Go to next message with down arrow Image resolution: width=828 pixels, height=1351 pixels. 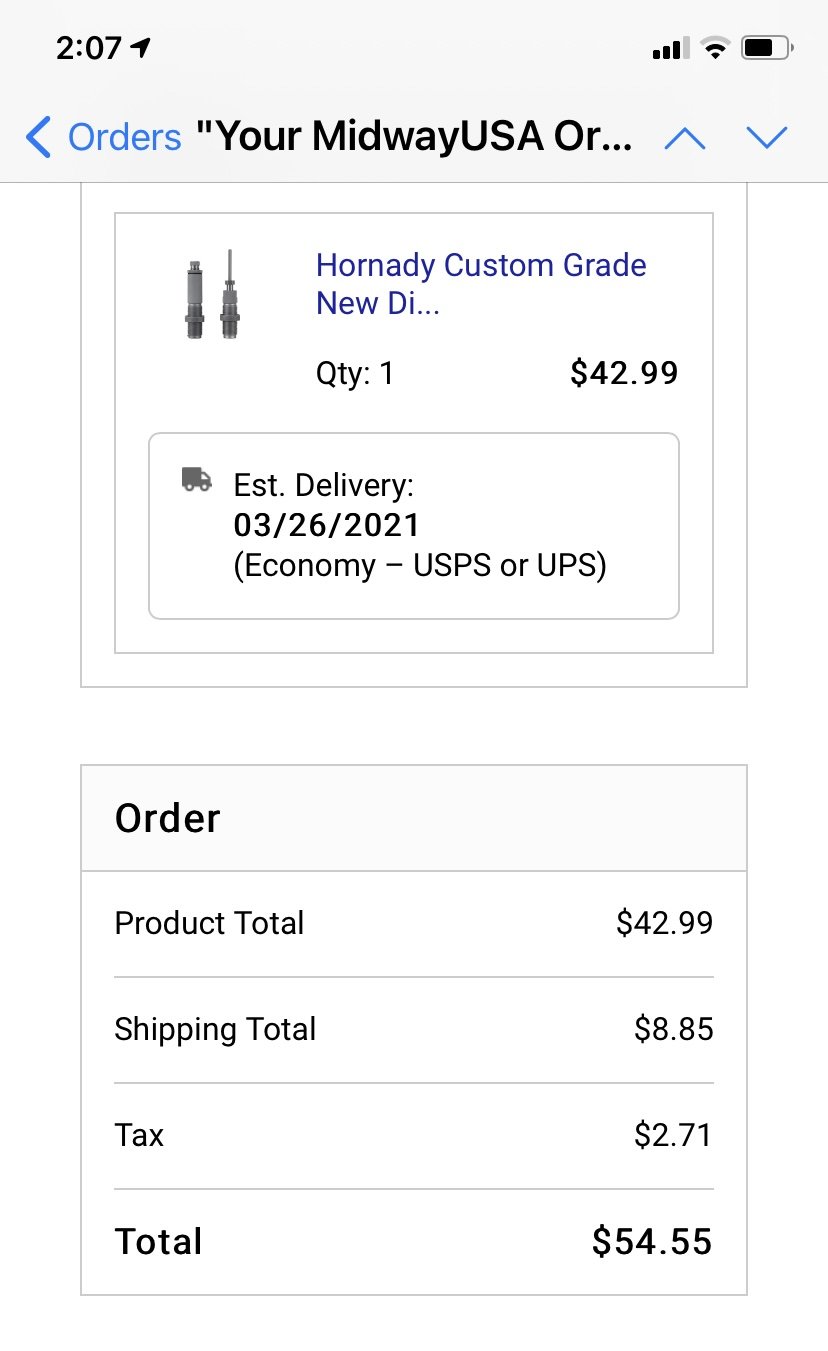point(767,138)
